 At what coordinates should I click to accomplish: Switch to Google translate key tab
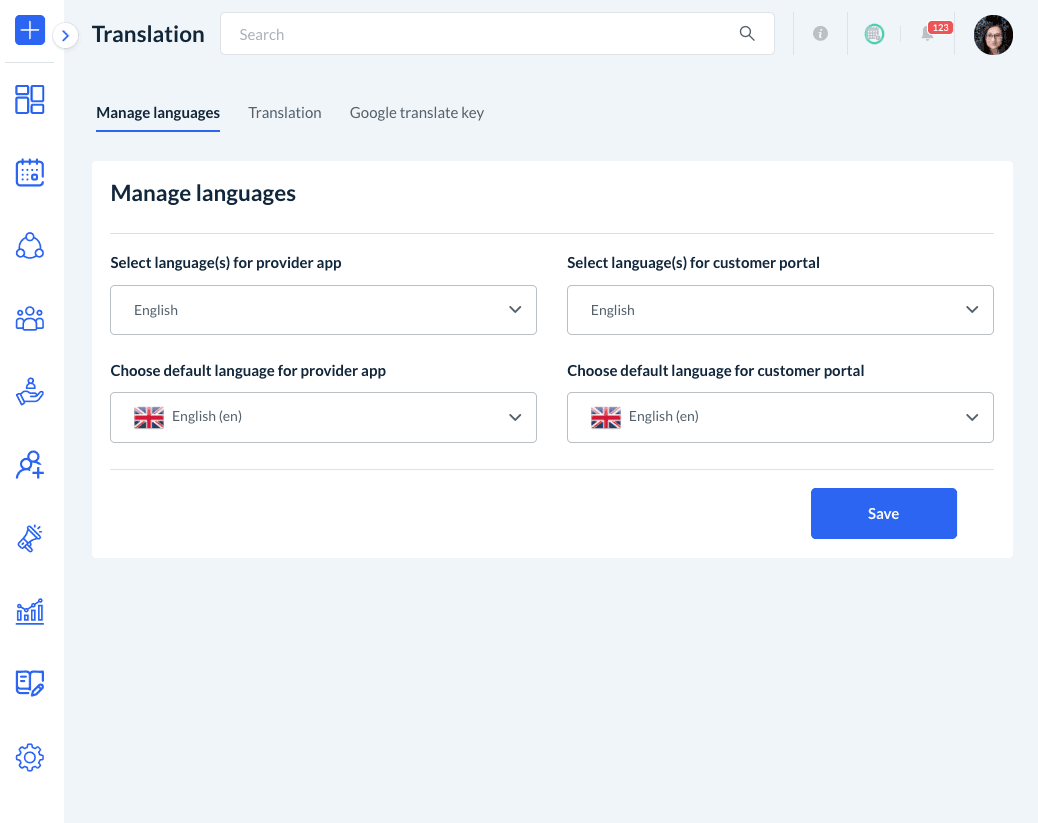click(x=417, y=113)
